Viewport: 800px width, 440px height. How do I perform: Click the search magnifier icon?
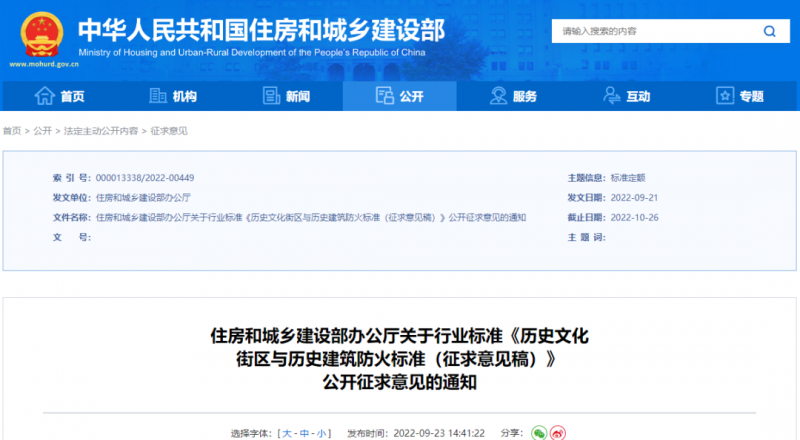click(x=769, y=32)
